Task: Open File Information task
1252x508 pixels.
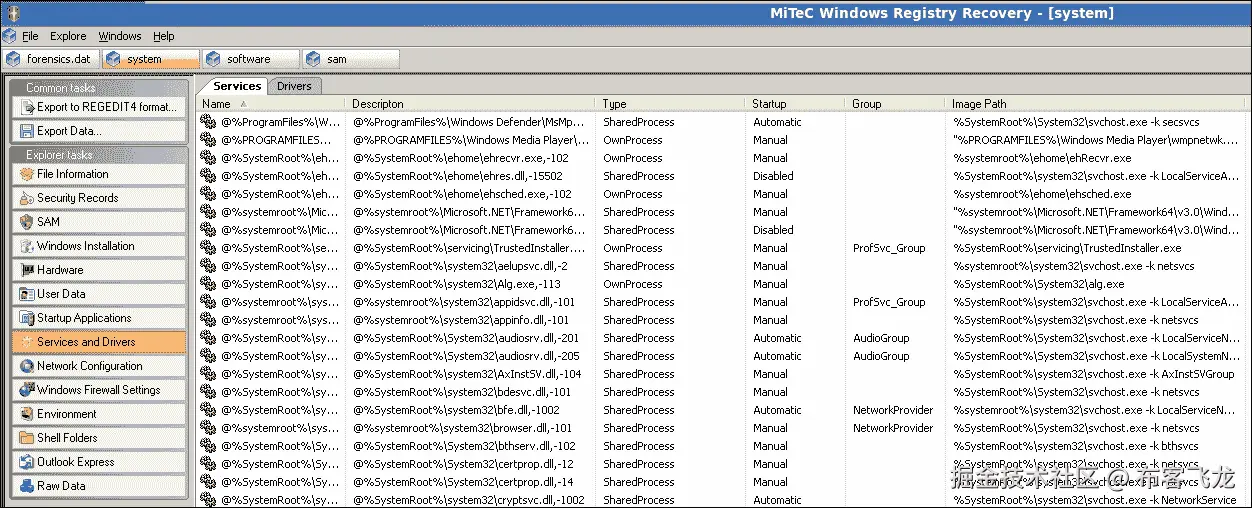Action: coord(98,174)
